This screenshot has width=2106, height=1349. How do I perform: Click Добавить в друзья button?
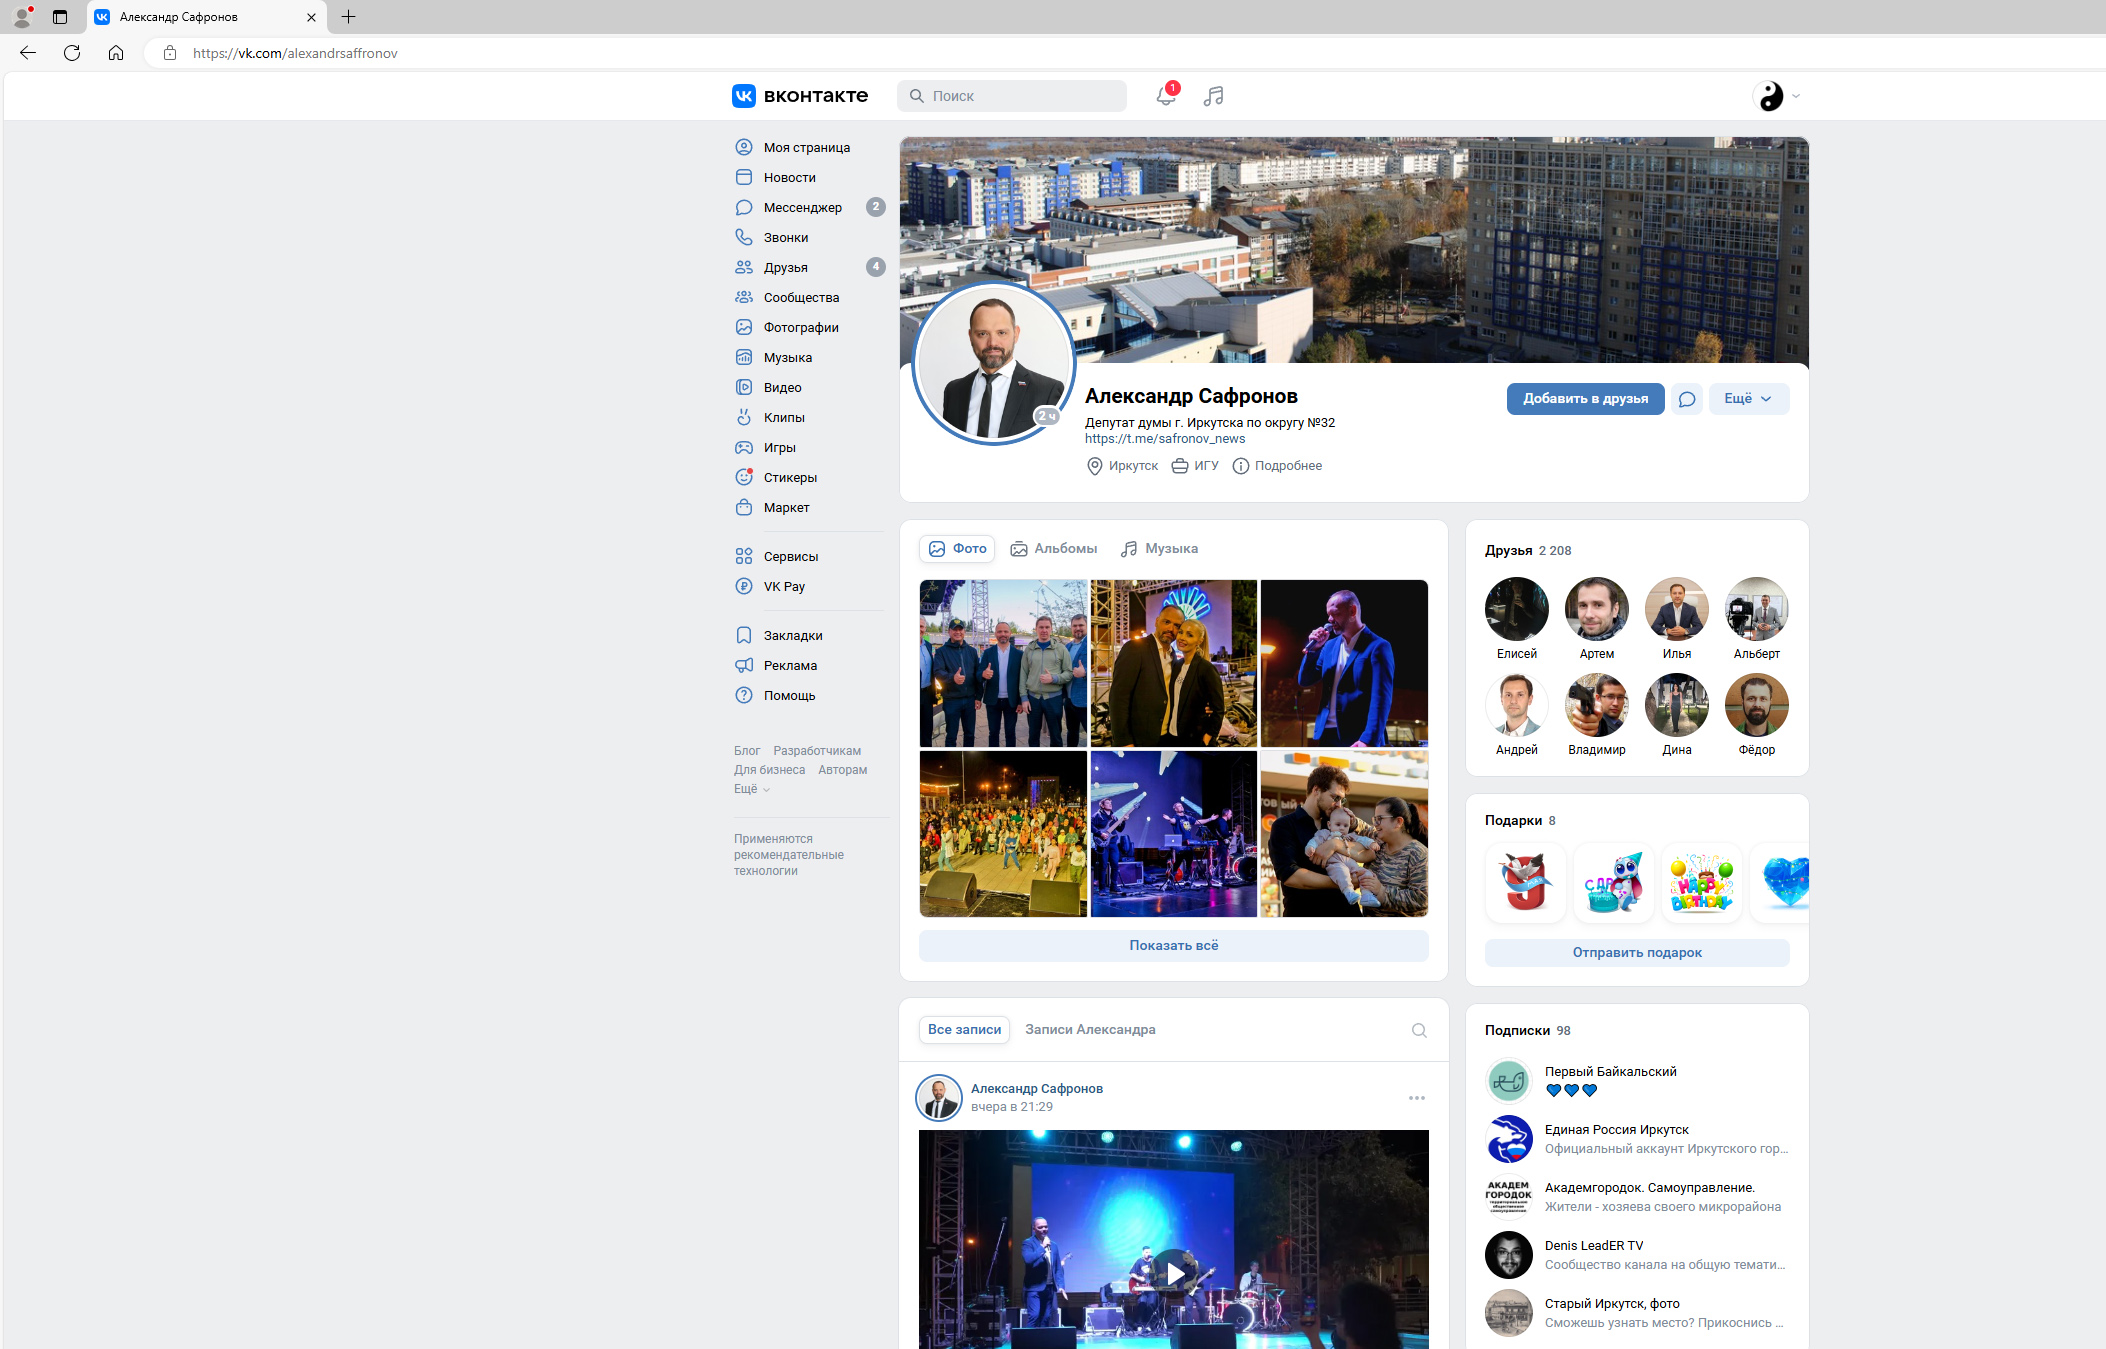tap(1585, 399)
